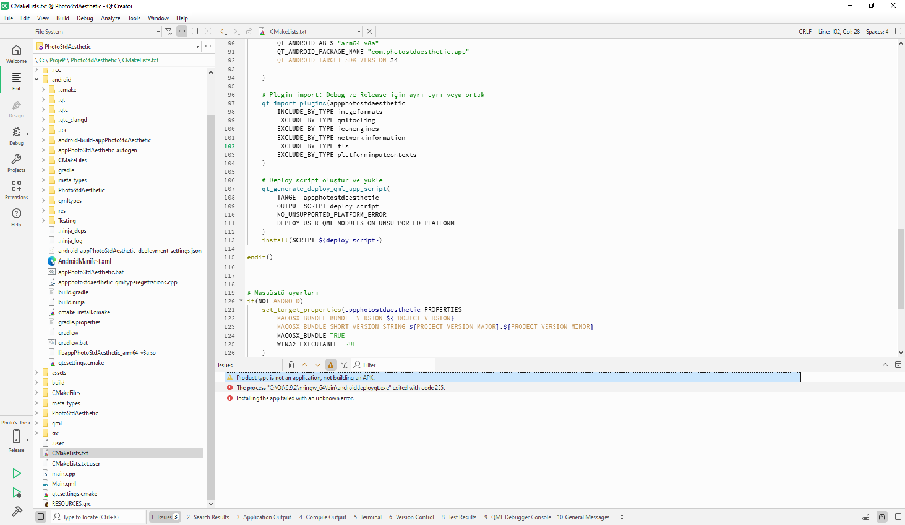The height and width of the screenshot is (525, 905).
Task: Open Projects mode with wrench icon
Action: 16,163
